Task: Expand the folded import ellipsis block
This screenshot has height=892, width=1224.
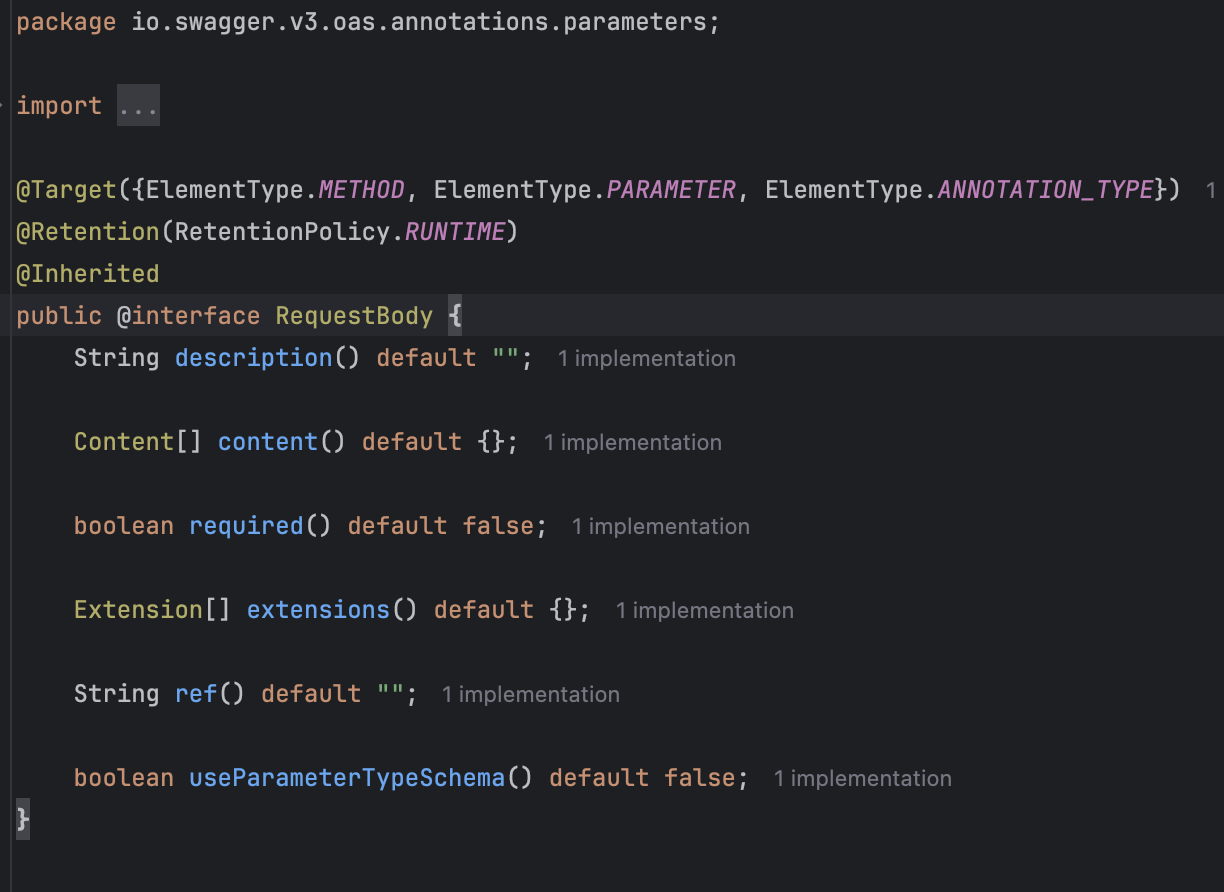Action: 139,106
